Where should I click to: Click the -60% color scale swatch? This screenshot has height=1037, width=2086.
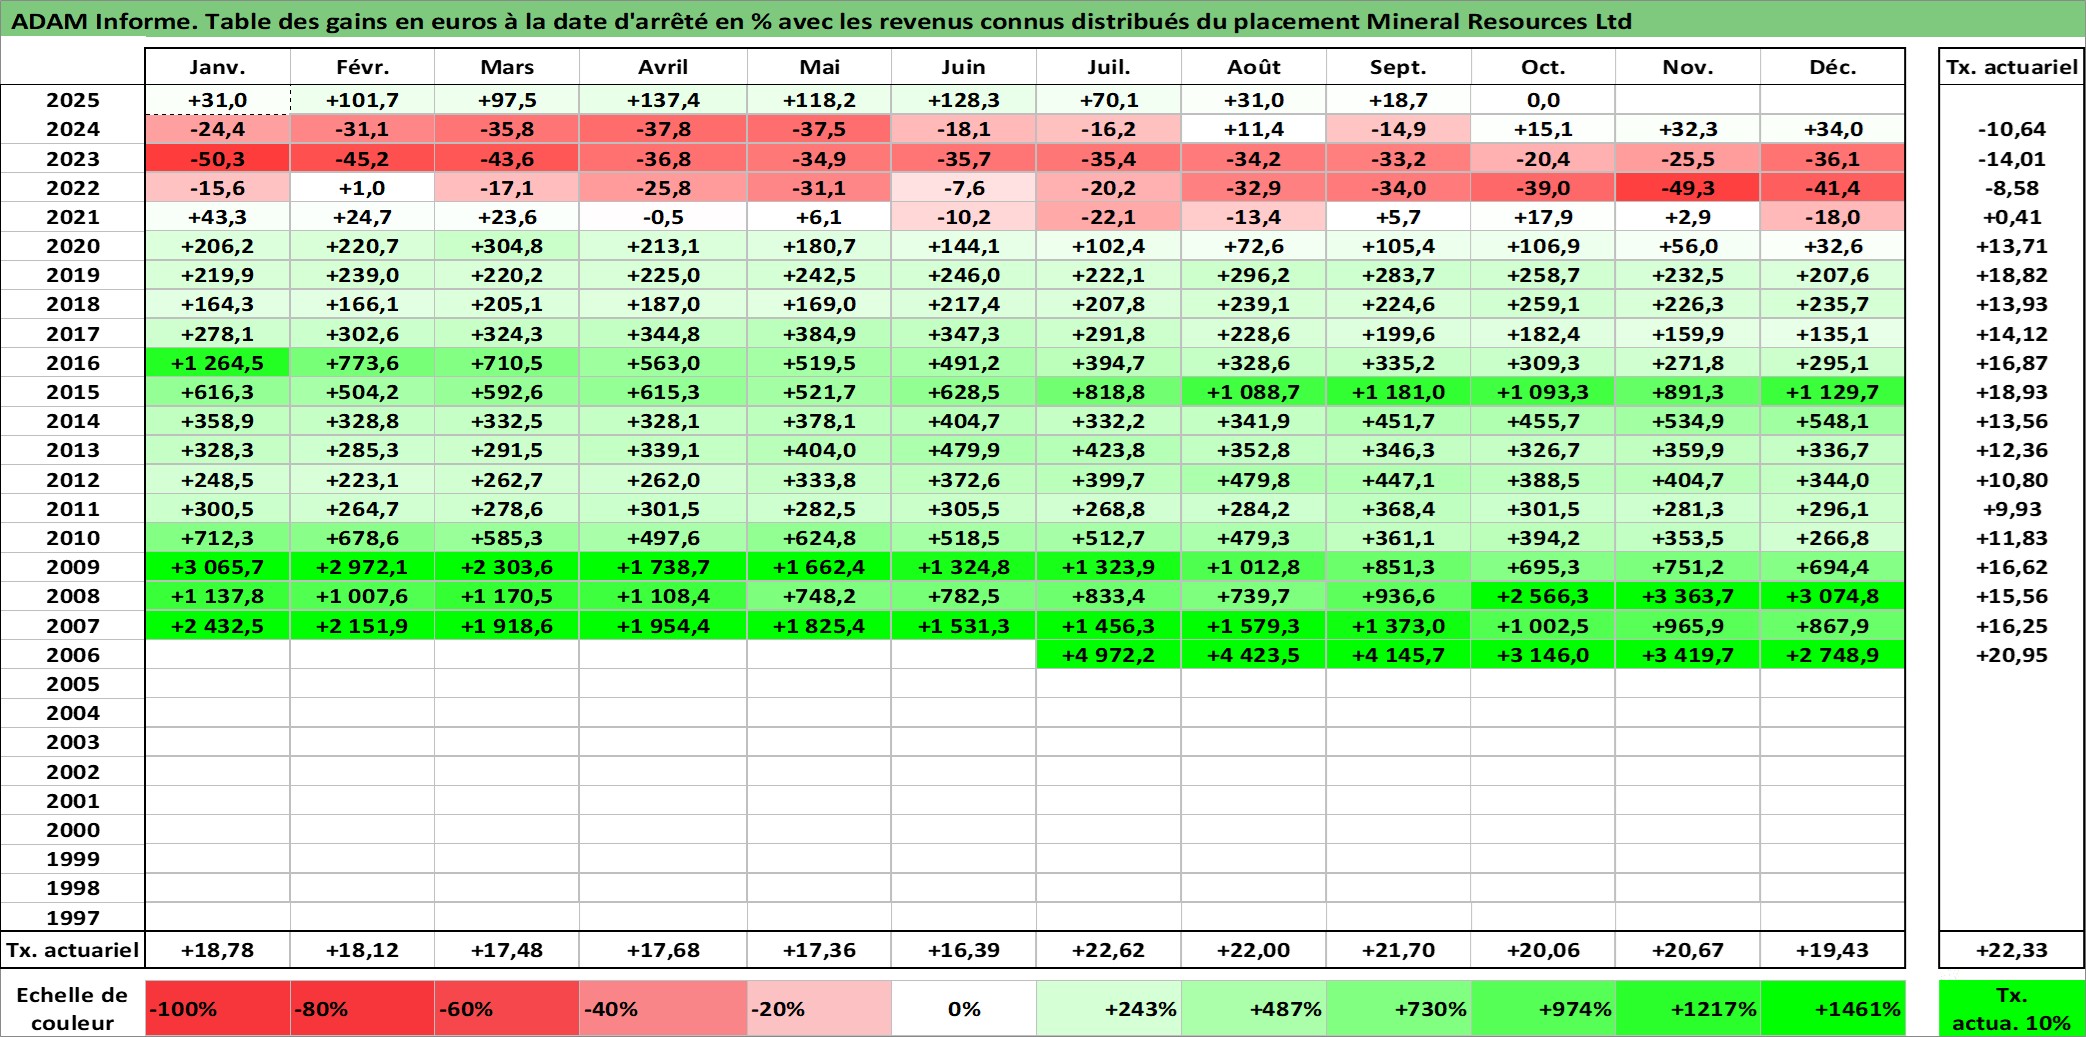point(507,1008)
